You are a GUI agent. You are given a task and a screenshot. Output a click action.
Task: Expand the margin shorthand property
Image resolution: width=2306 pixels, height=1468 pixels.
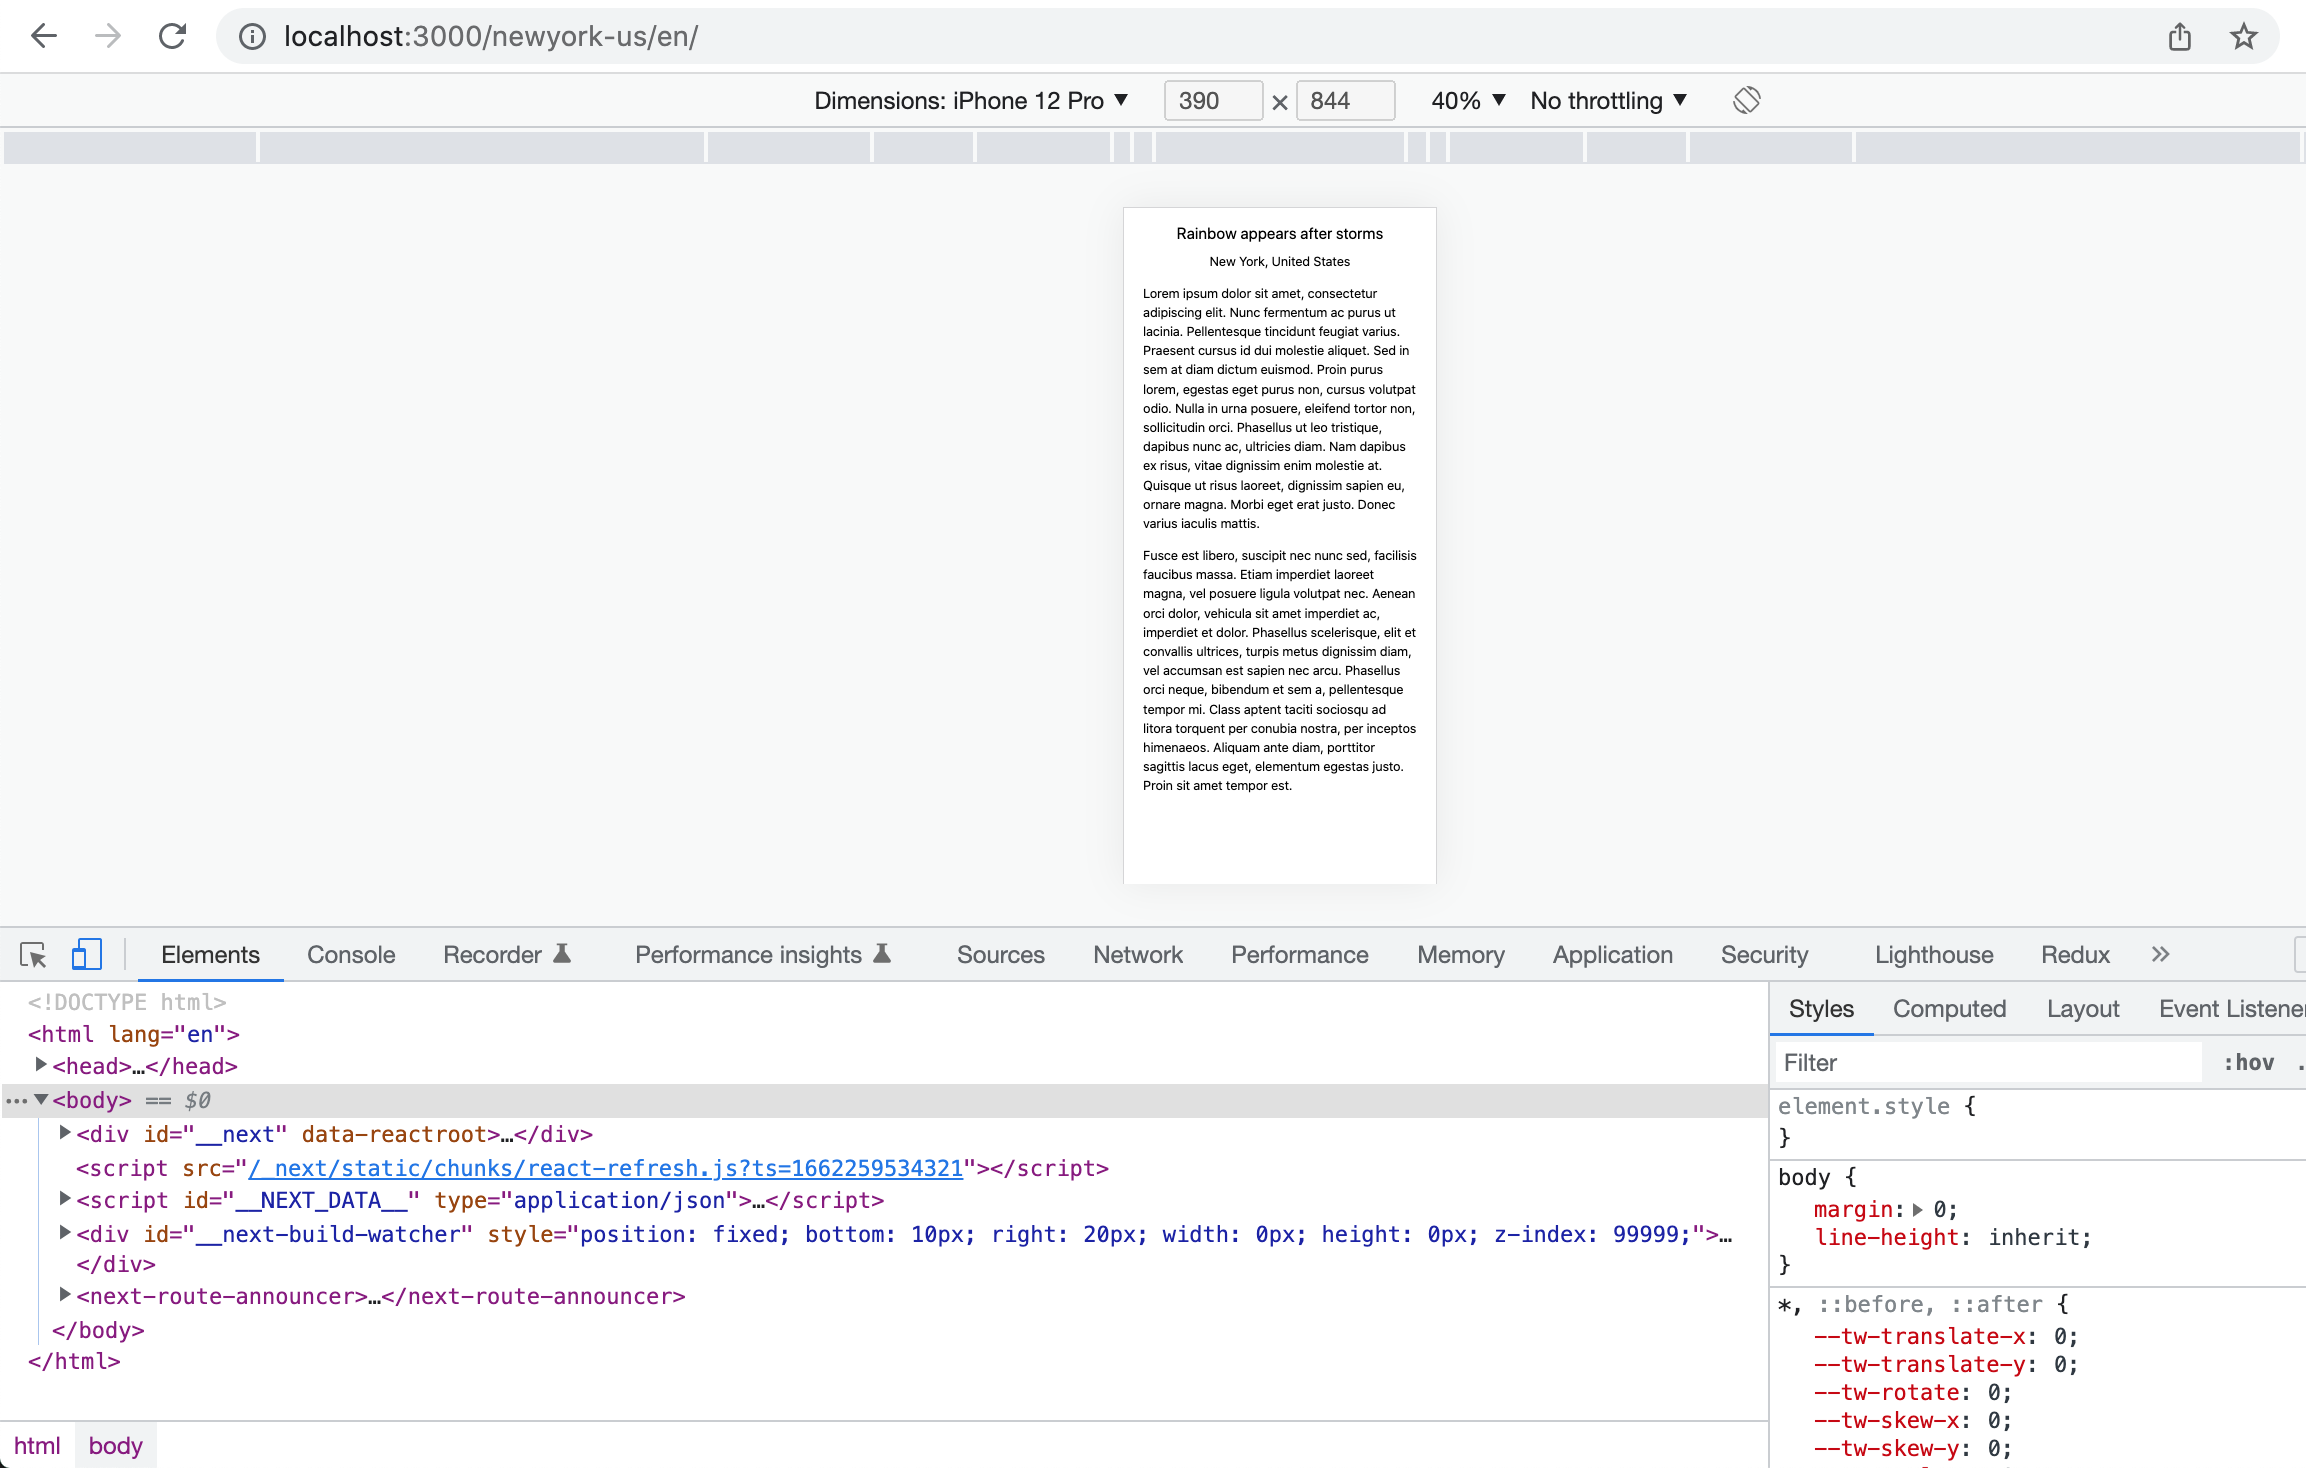1918,1210
